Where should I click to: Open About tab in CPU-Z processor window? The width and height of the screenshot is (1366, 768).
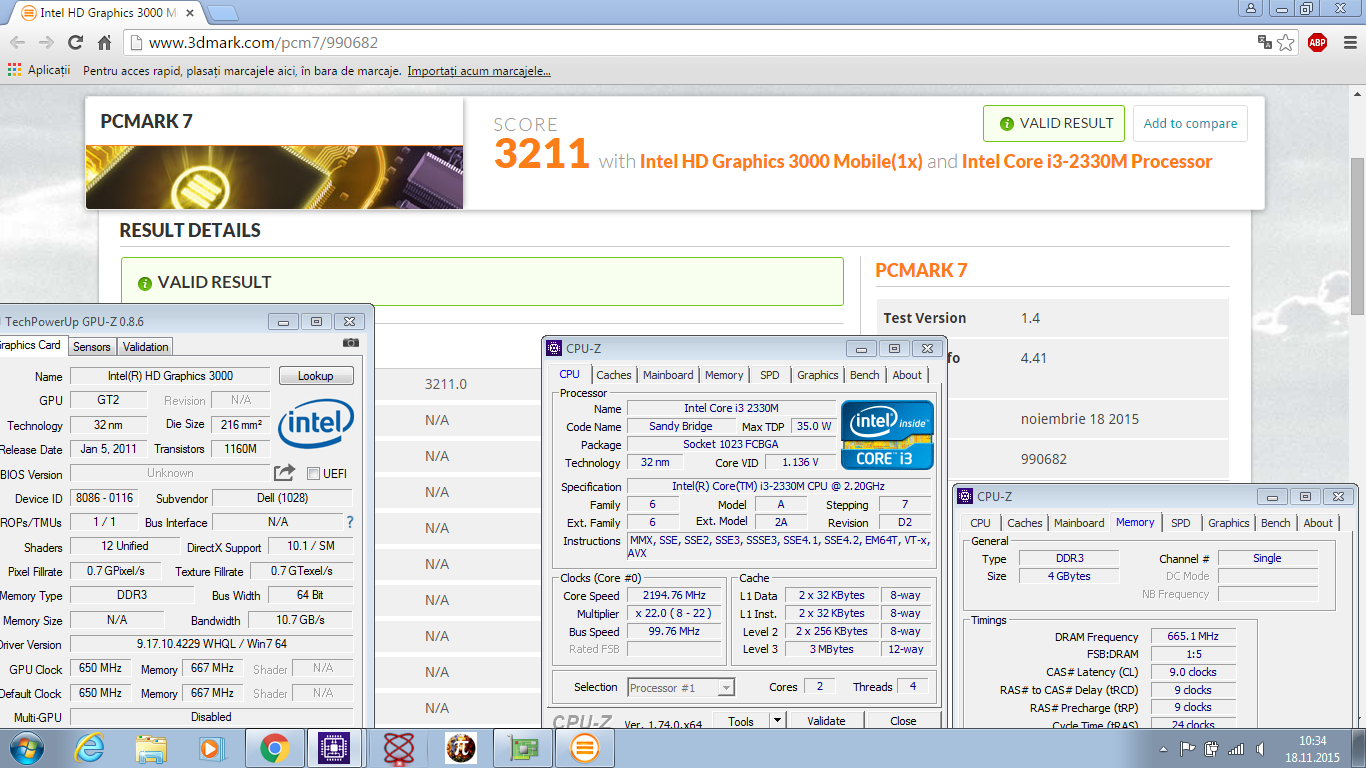pos(907,375)
